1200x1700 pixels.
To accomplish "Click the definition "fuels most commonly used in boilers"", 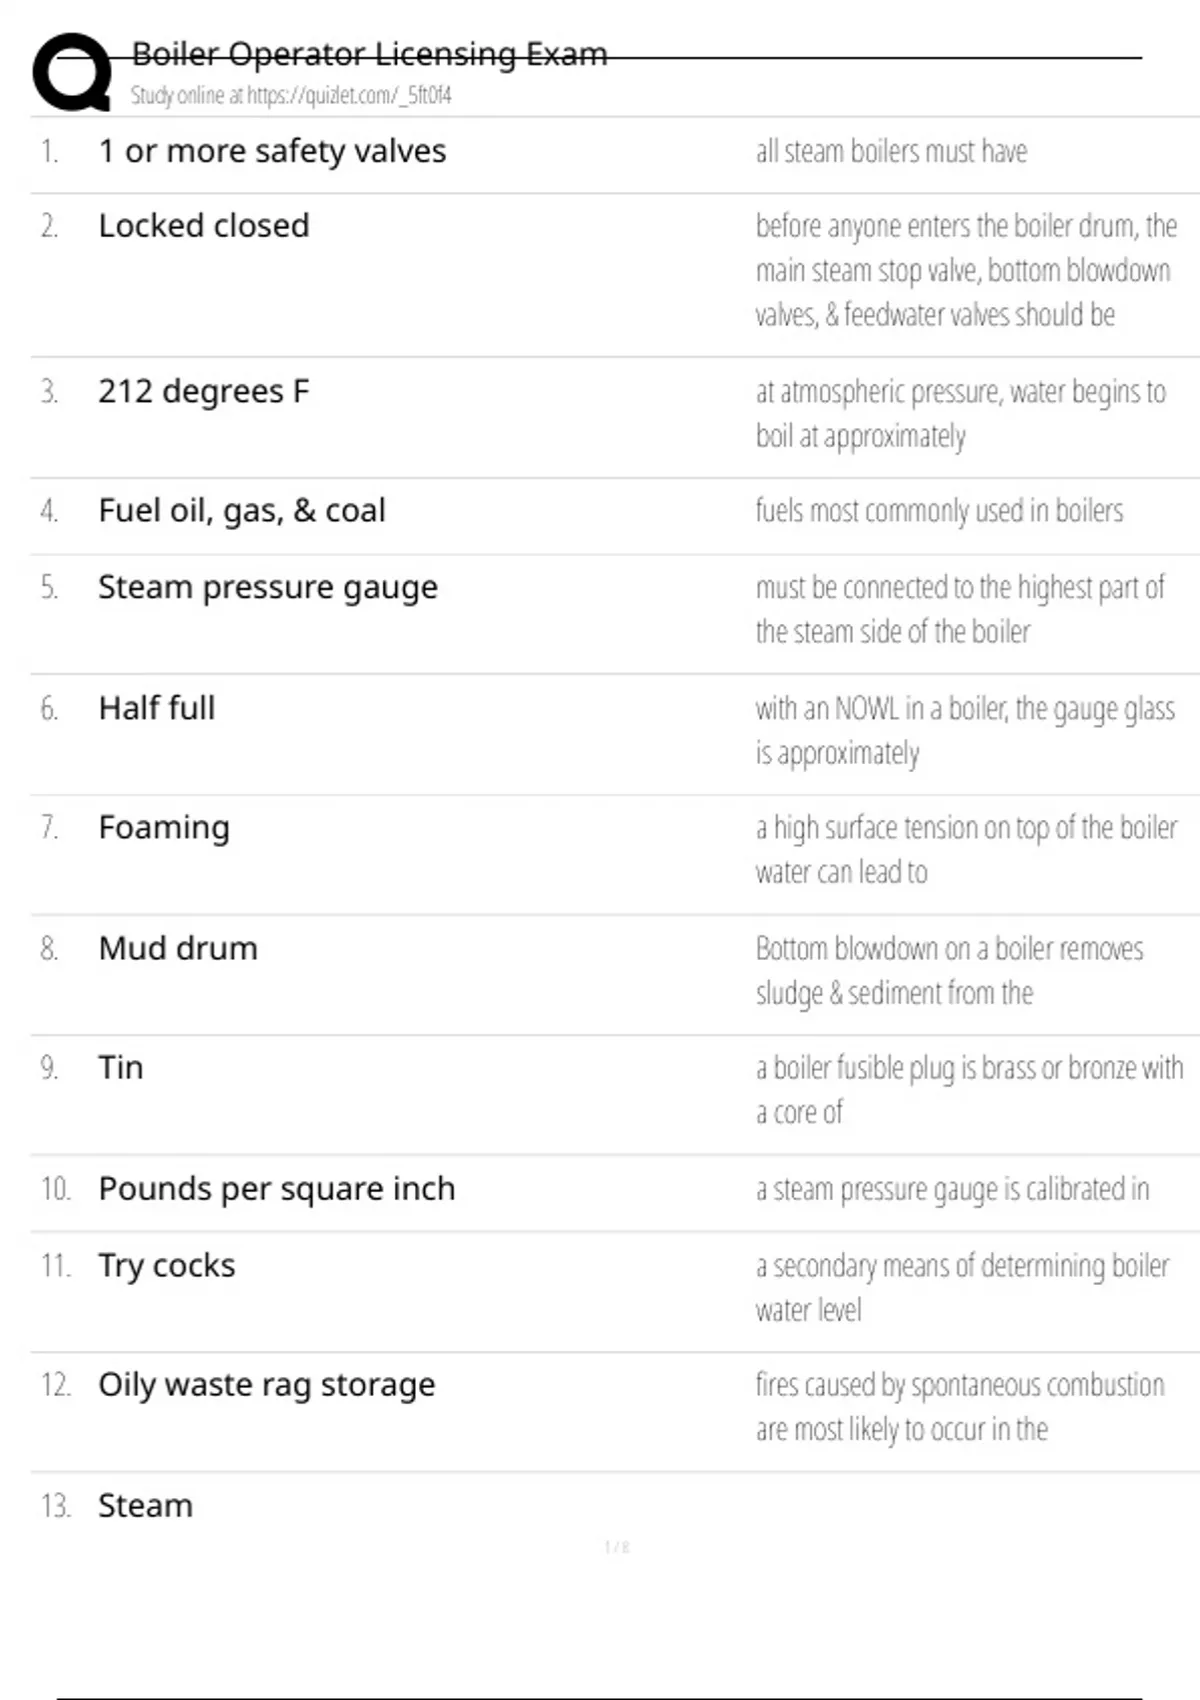I will 939,511.
